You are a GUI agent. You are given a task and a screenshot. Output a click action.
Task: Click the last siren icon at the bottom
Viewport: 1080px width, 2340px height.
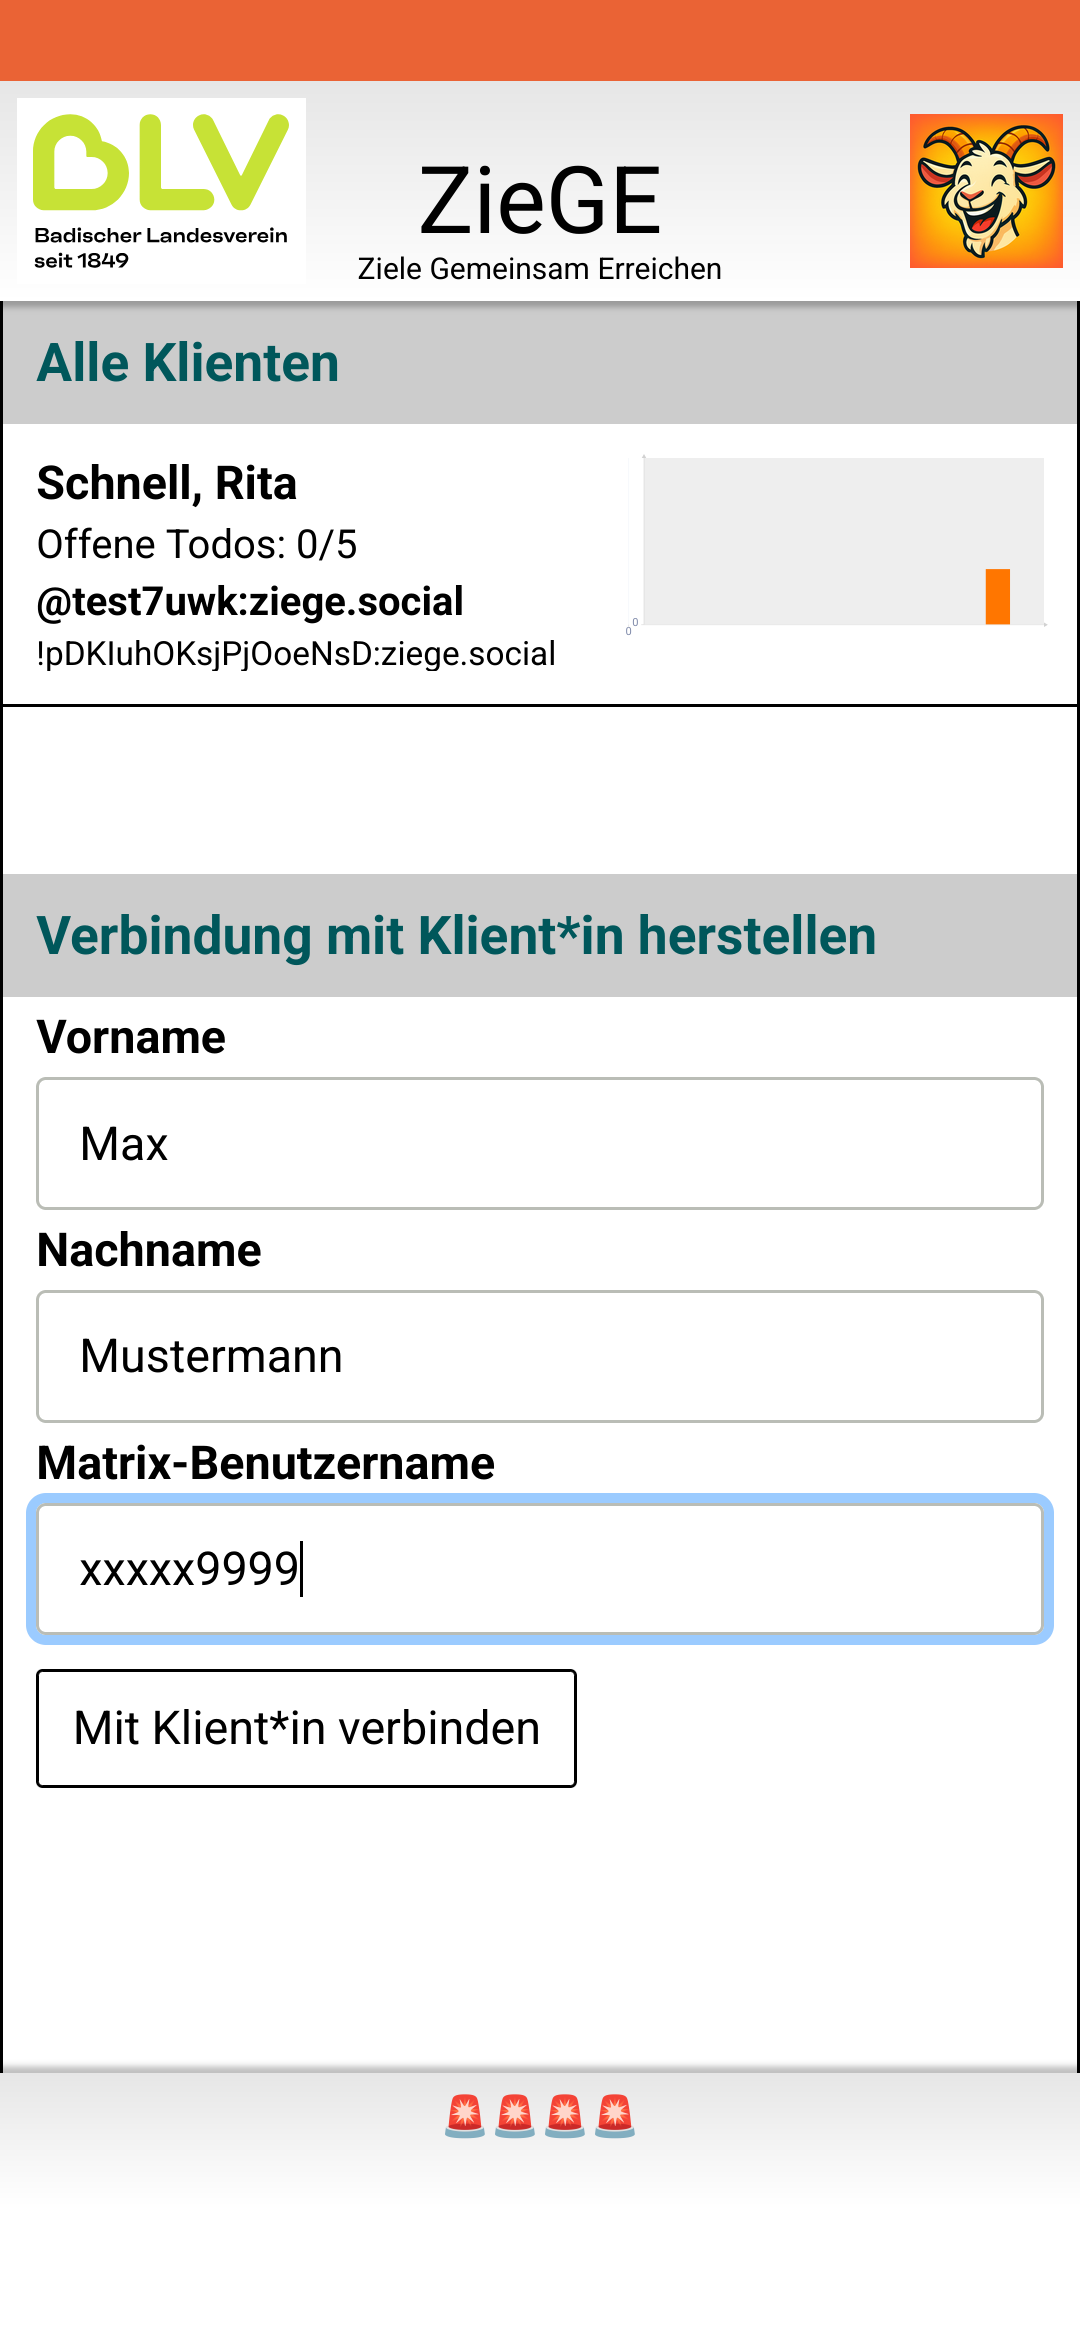[616, 2114]
